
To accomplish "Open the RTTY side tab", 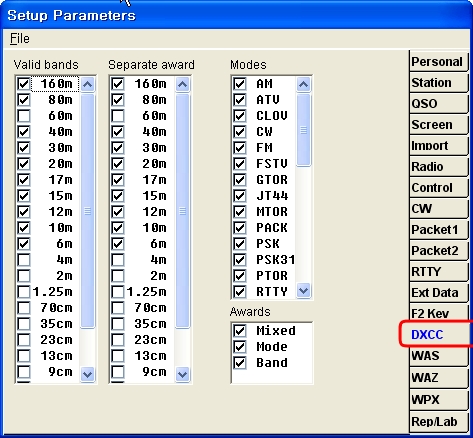I will coord(438,272).
